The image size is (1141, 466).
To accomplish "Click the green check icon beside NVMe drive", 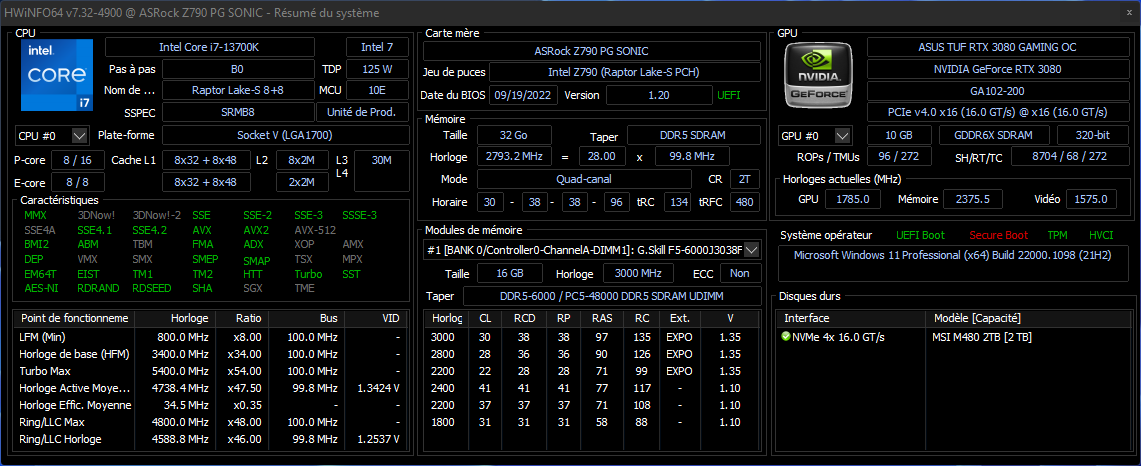I will click(785, 337).
